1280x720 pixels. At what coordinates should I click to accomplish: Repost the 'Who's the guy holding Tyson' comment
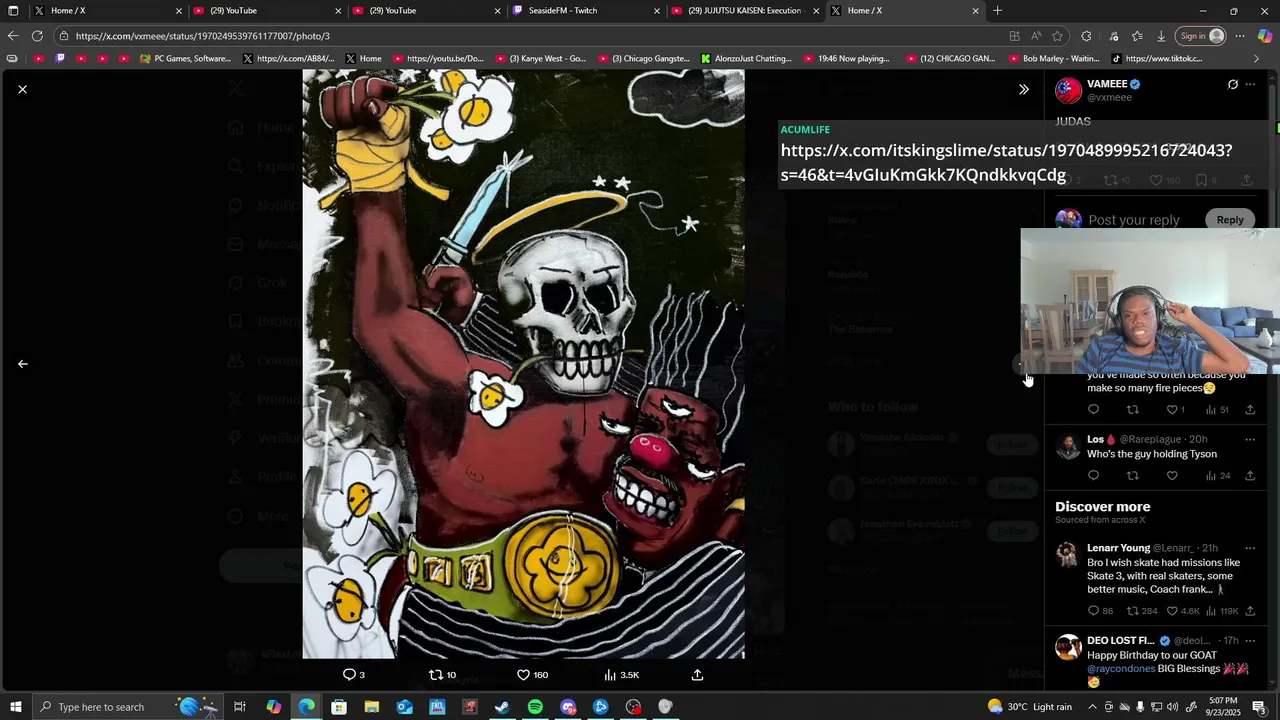[x=1132, y=476]
